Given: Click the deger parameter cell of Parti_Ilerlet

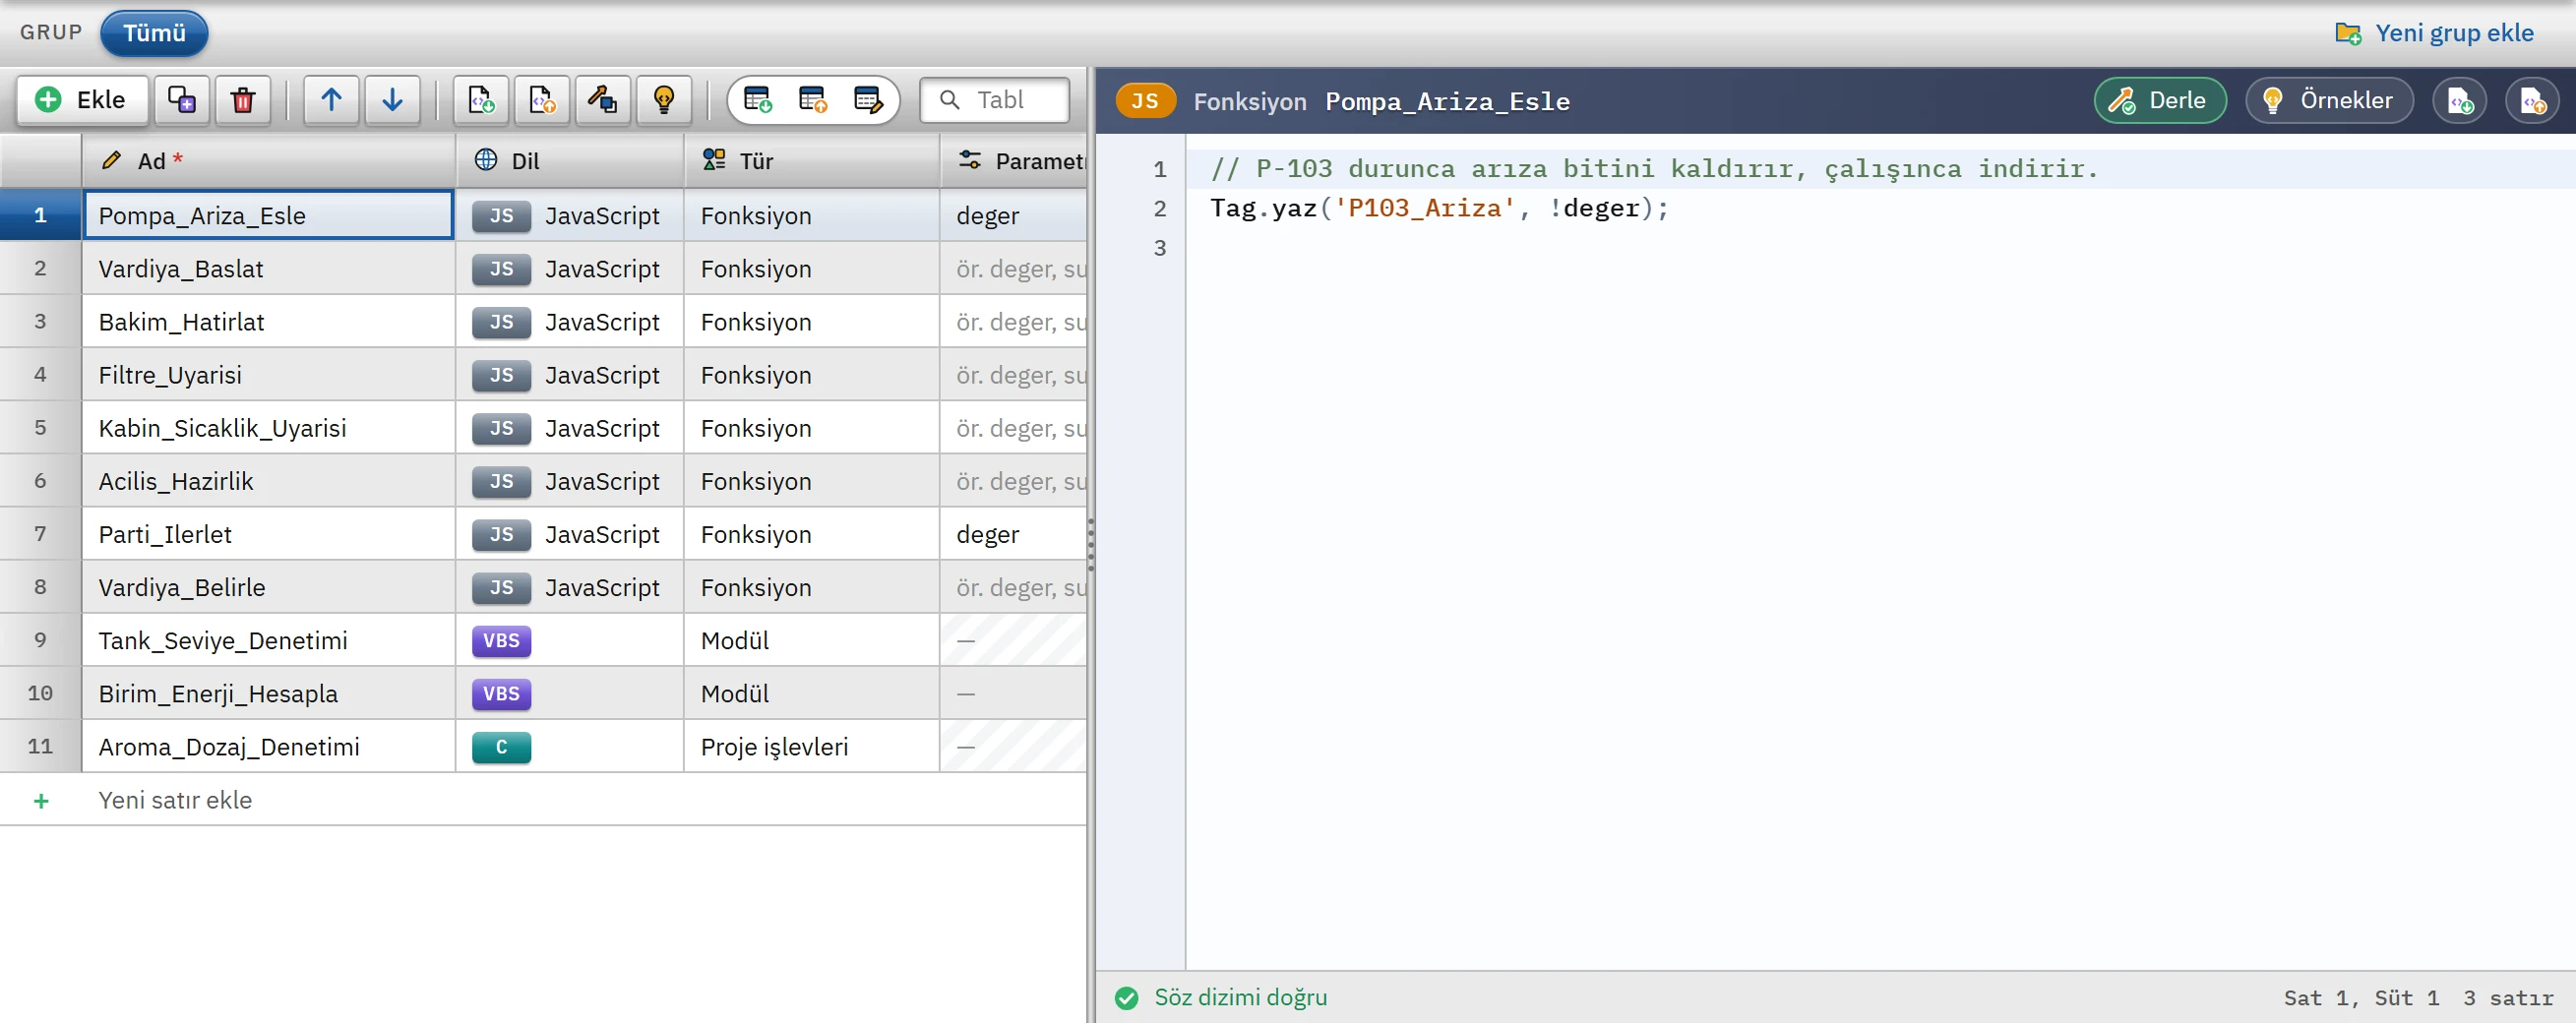Looking at the screenshot, I should pyautogui.click(x=1013, y=534).
